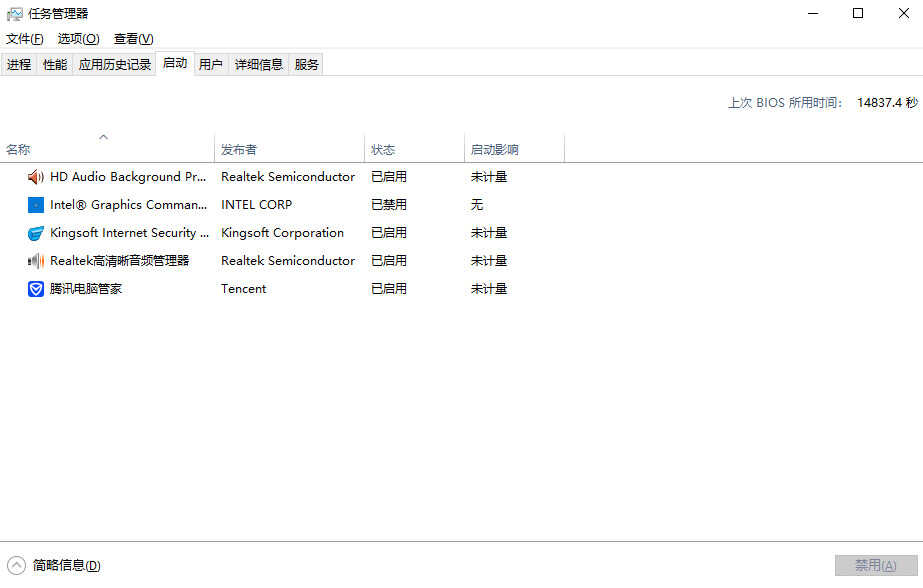
Task: Click the 无 startup impact value
Action: tap(477, 205)
